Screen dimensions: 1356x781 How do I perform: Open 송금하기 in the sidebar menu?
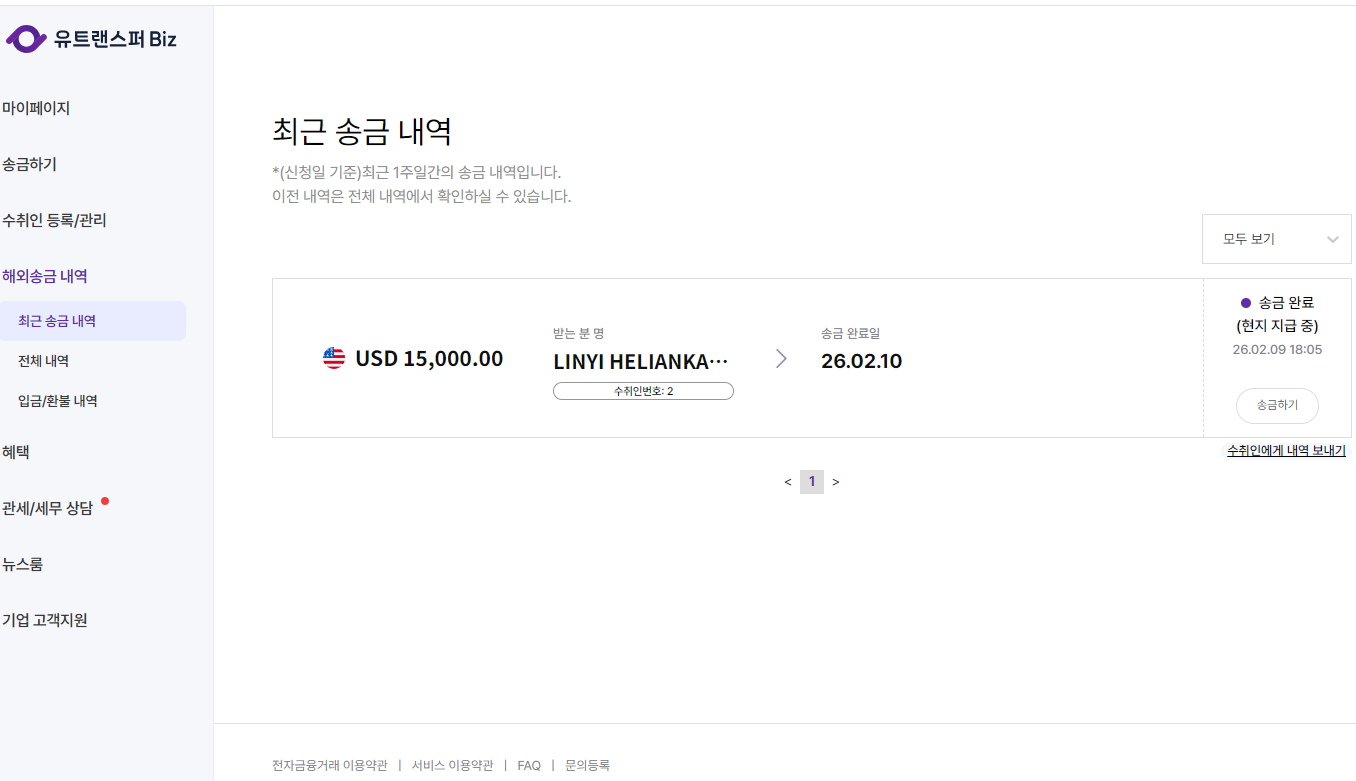30,164
